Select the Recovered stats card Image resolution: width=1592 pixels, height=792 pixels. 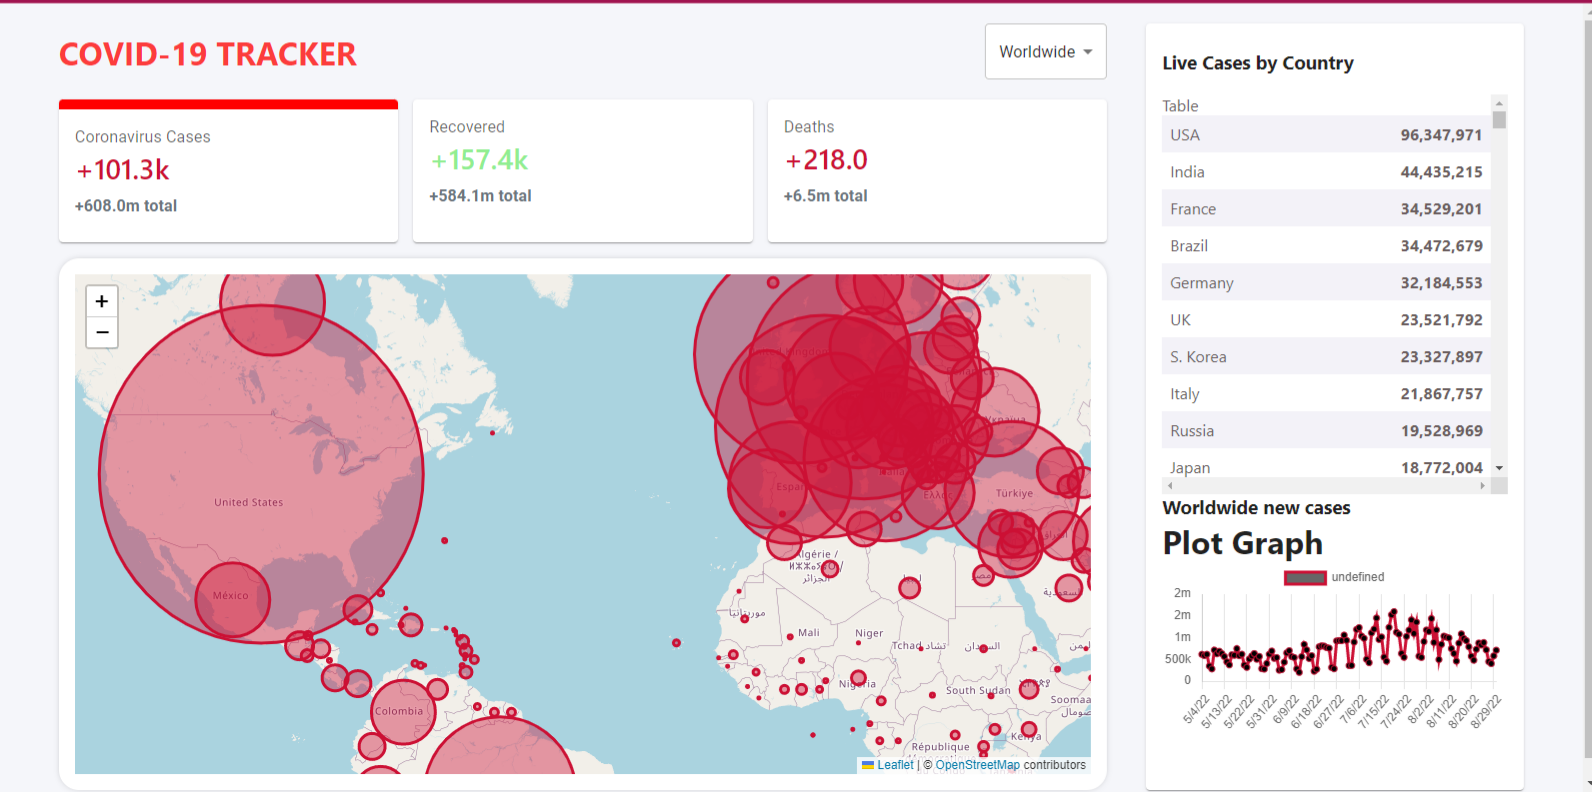(x=582, y=171)
